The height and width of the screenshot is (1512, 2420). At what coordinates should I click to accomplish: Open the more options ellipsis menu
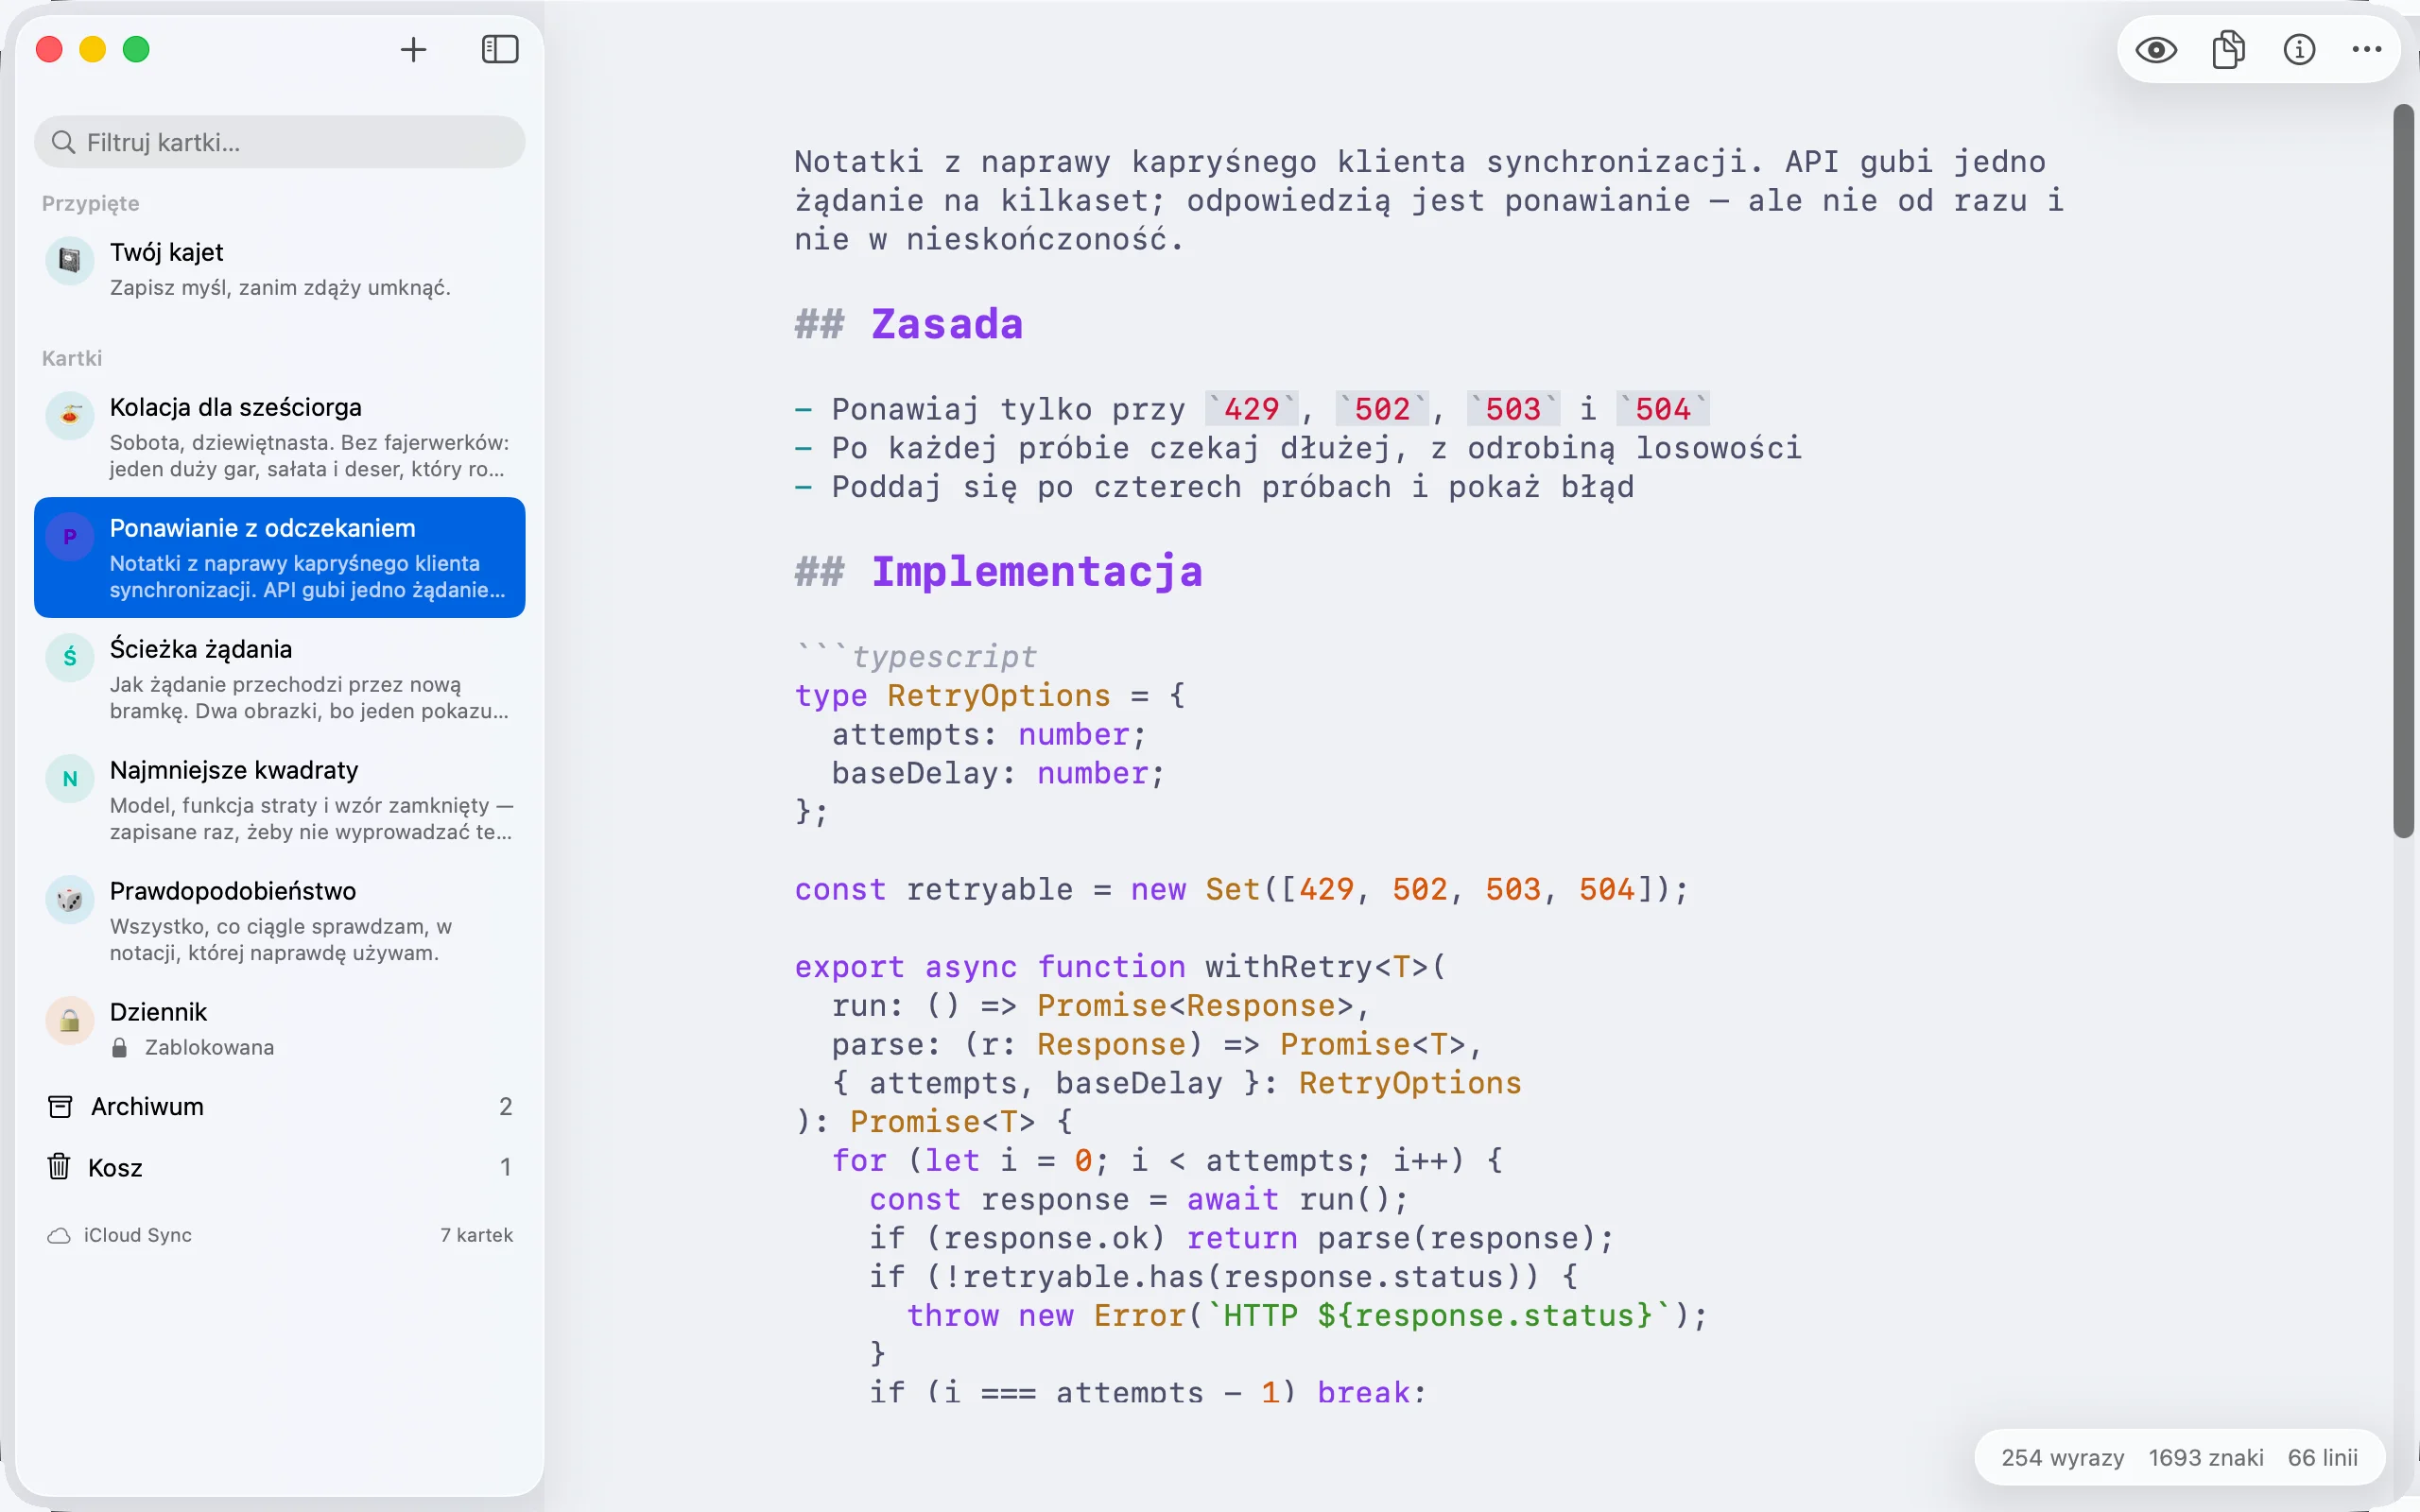pos(2367,49)
